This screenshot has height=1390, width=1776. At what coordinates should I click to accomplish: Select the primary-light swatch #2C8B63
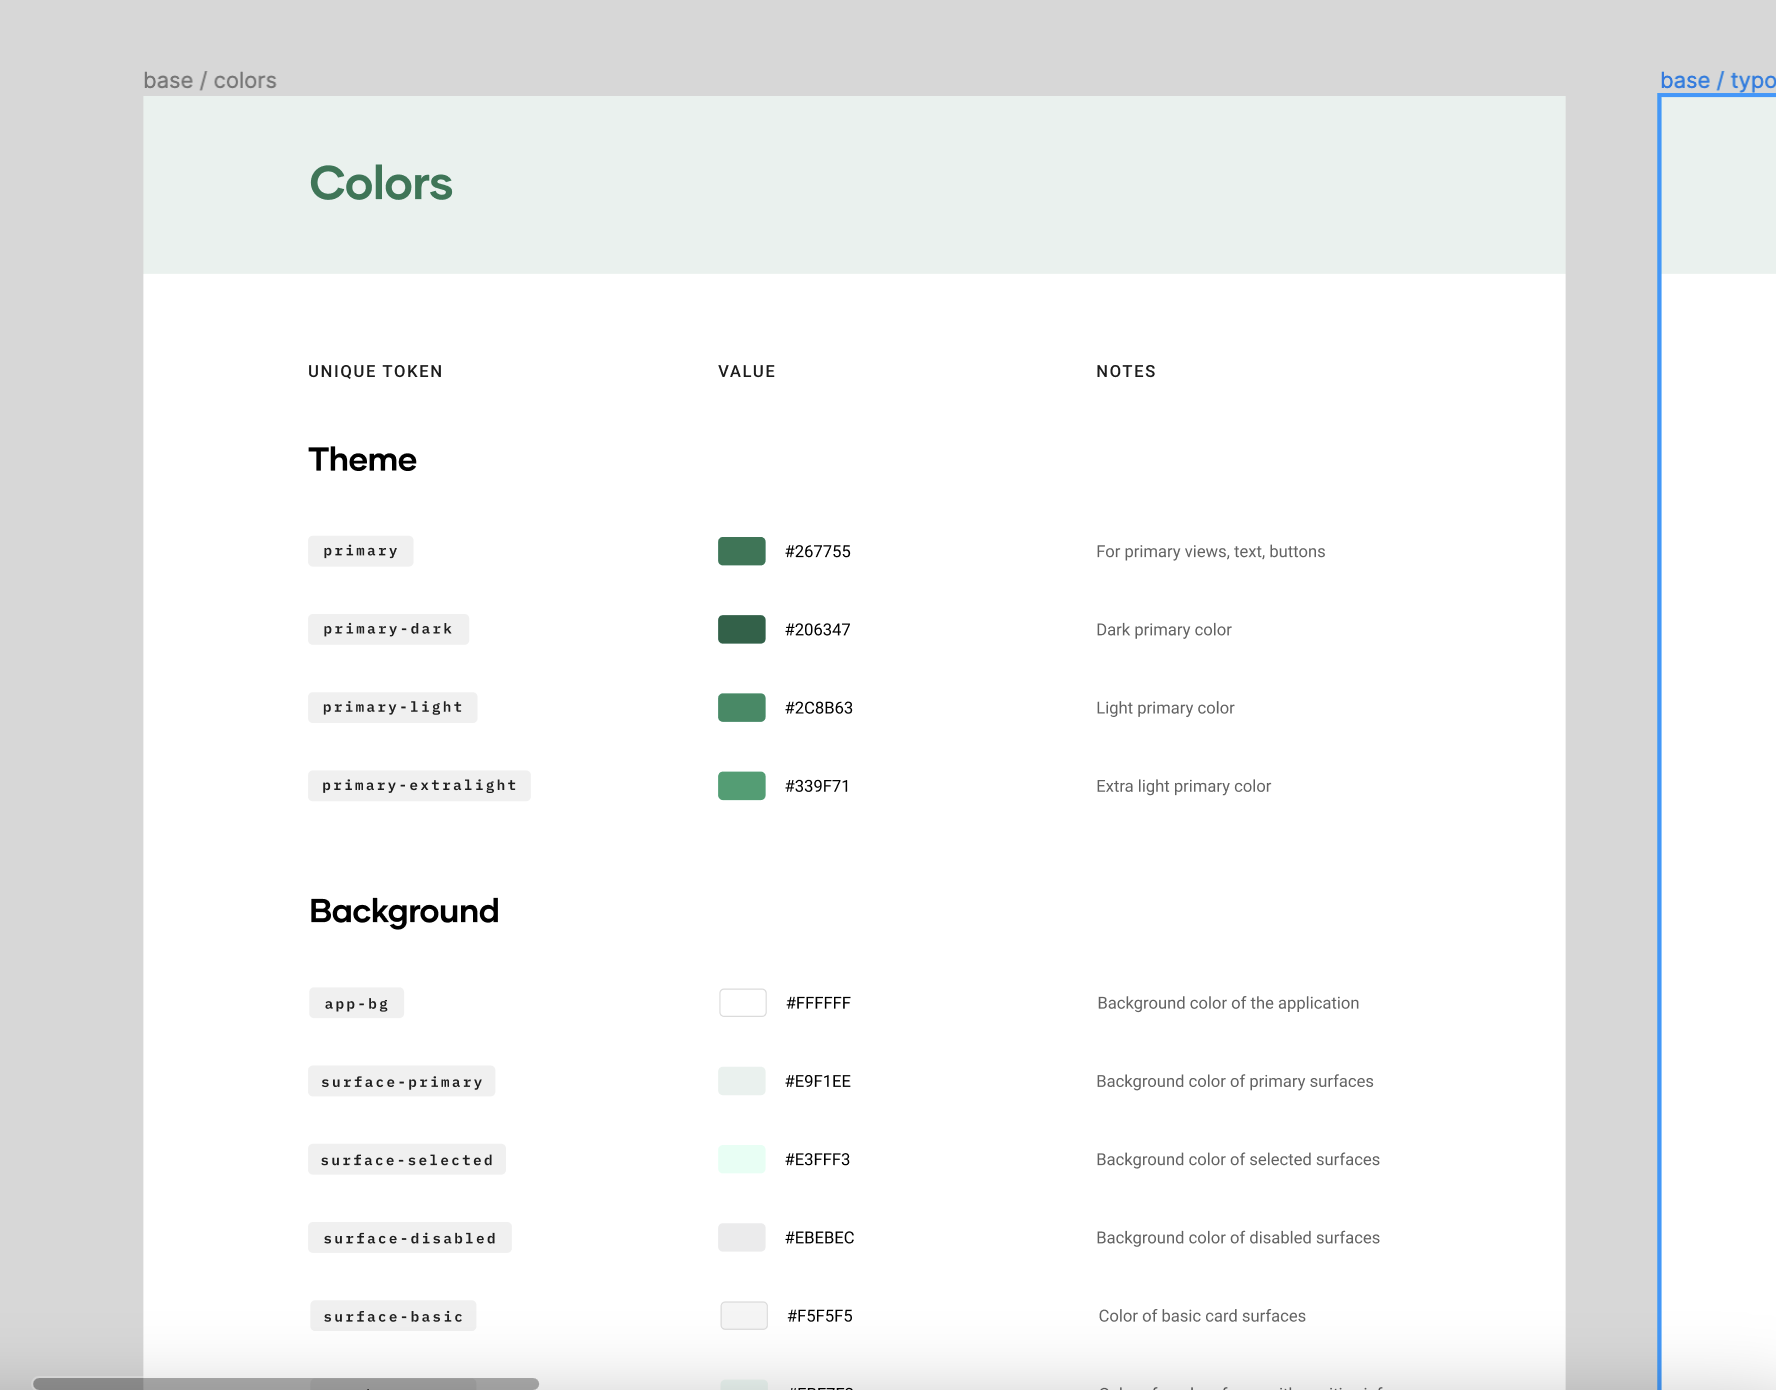click(x=741, y=707)
